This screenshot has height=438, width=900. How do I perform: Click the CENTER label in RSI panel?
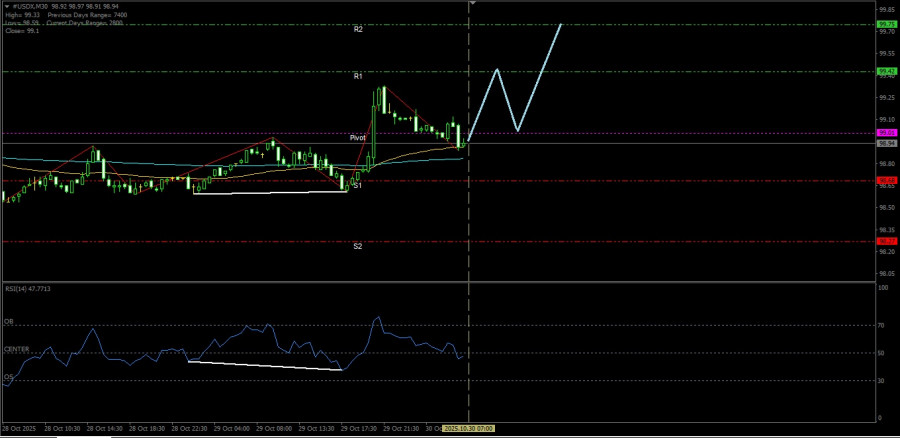pyautogui.click(x=16, y=350)
